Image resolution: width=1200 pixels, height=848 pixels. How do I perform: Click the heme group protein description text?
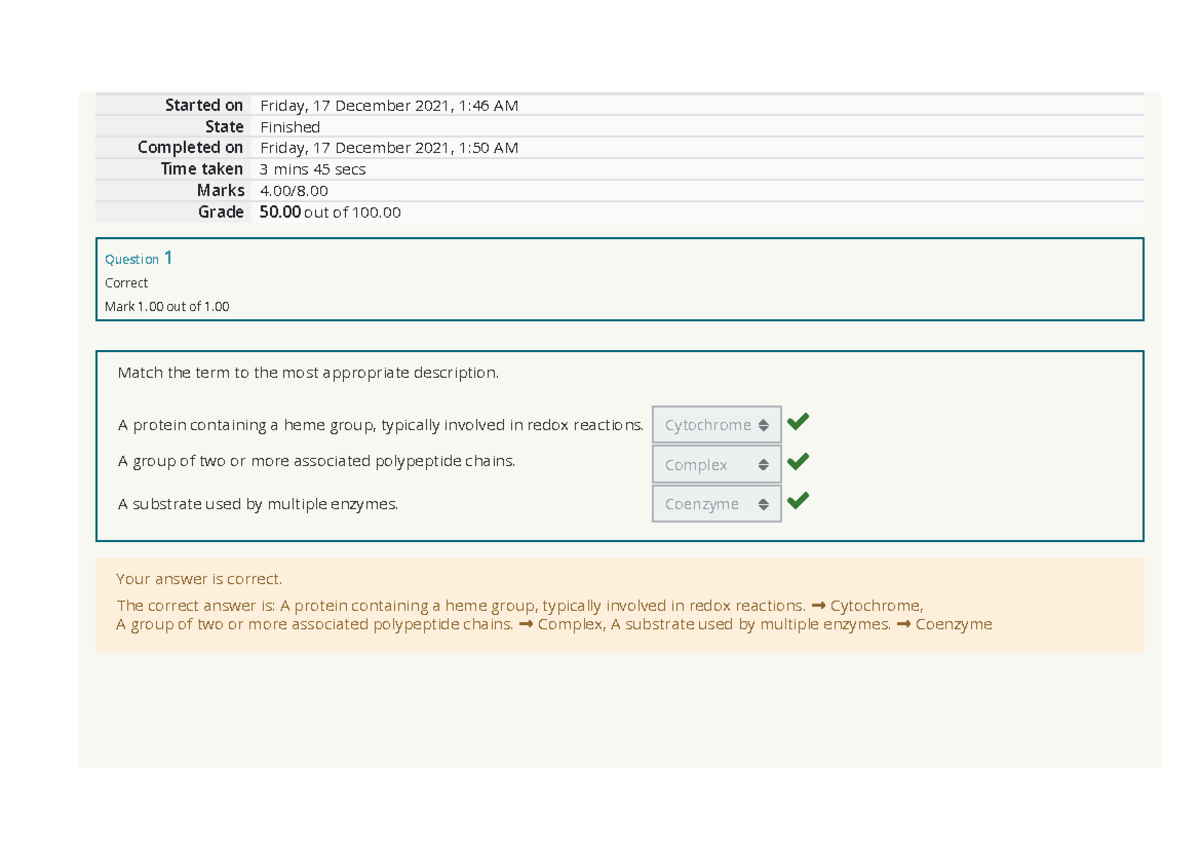(x=381, y=425)
